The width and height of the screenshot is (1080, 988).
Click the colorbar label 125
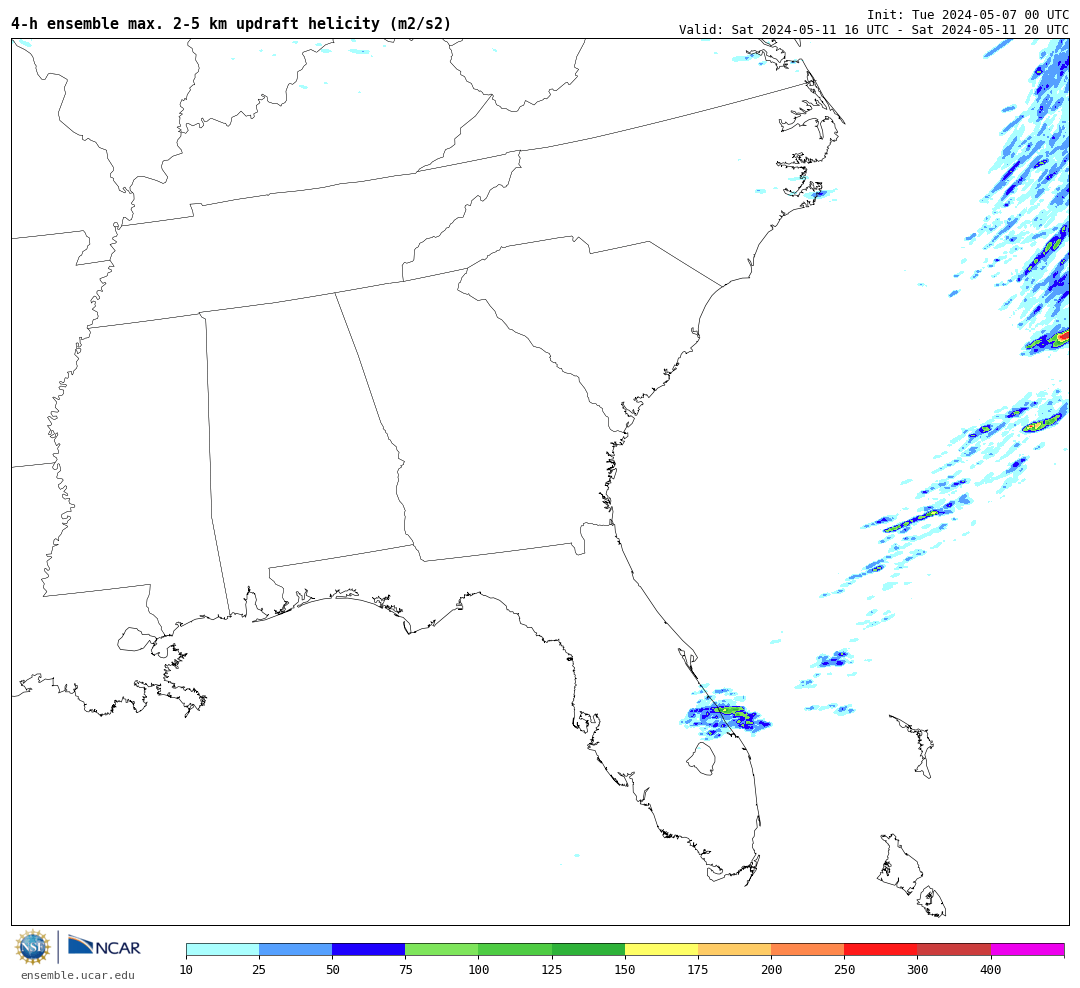point(552,969)
